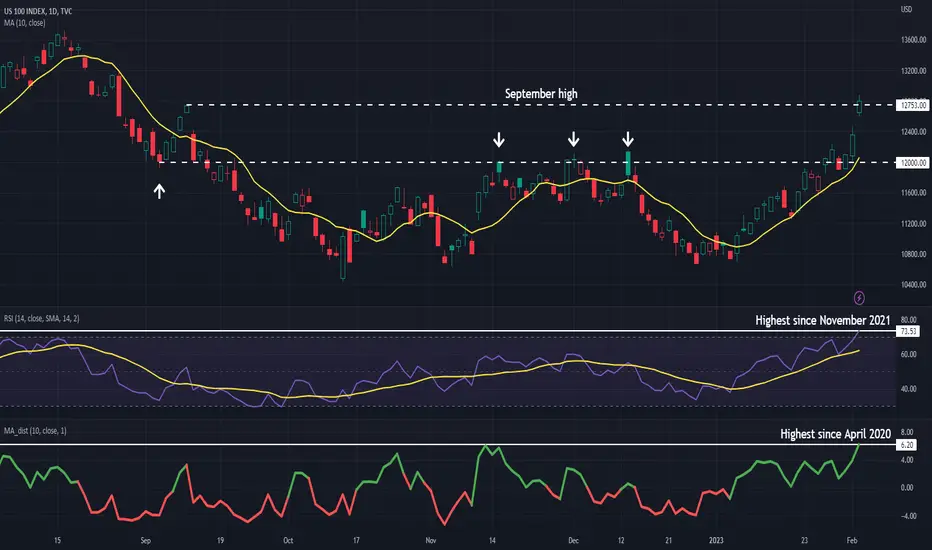Click the 8.00 MA_dist axis label
This screenshot has height=550, width=932.
coord(907,432)
